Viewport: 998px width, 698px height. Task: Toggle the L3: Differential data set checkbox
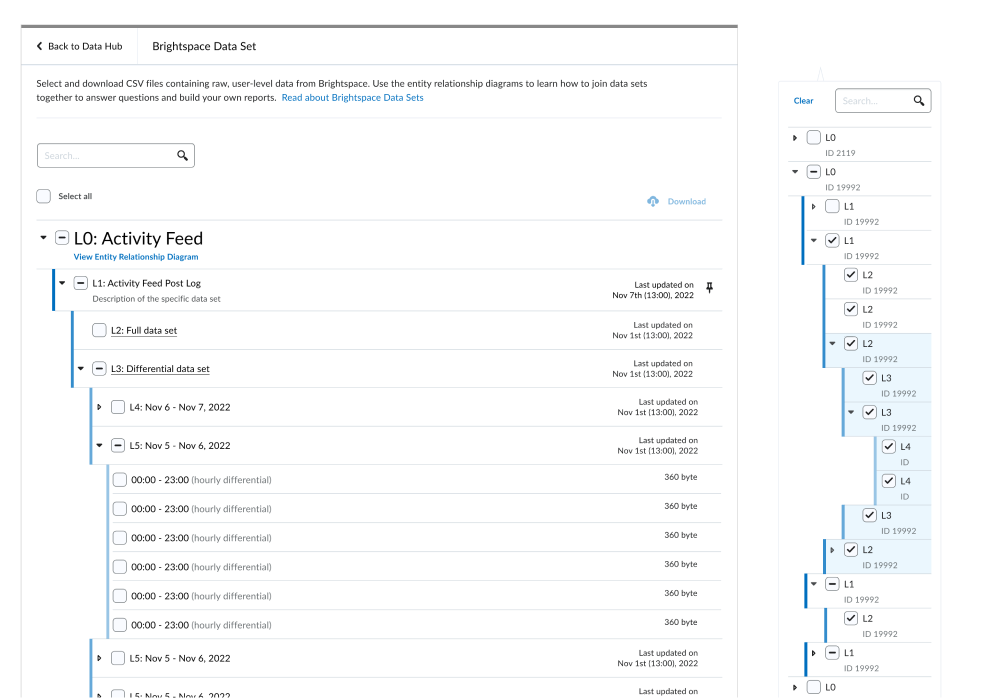99,368
